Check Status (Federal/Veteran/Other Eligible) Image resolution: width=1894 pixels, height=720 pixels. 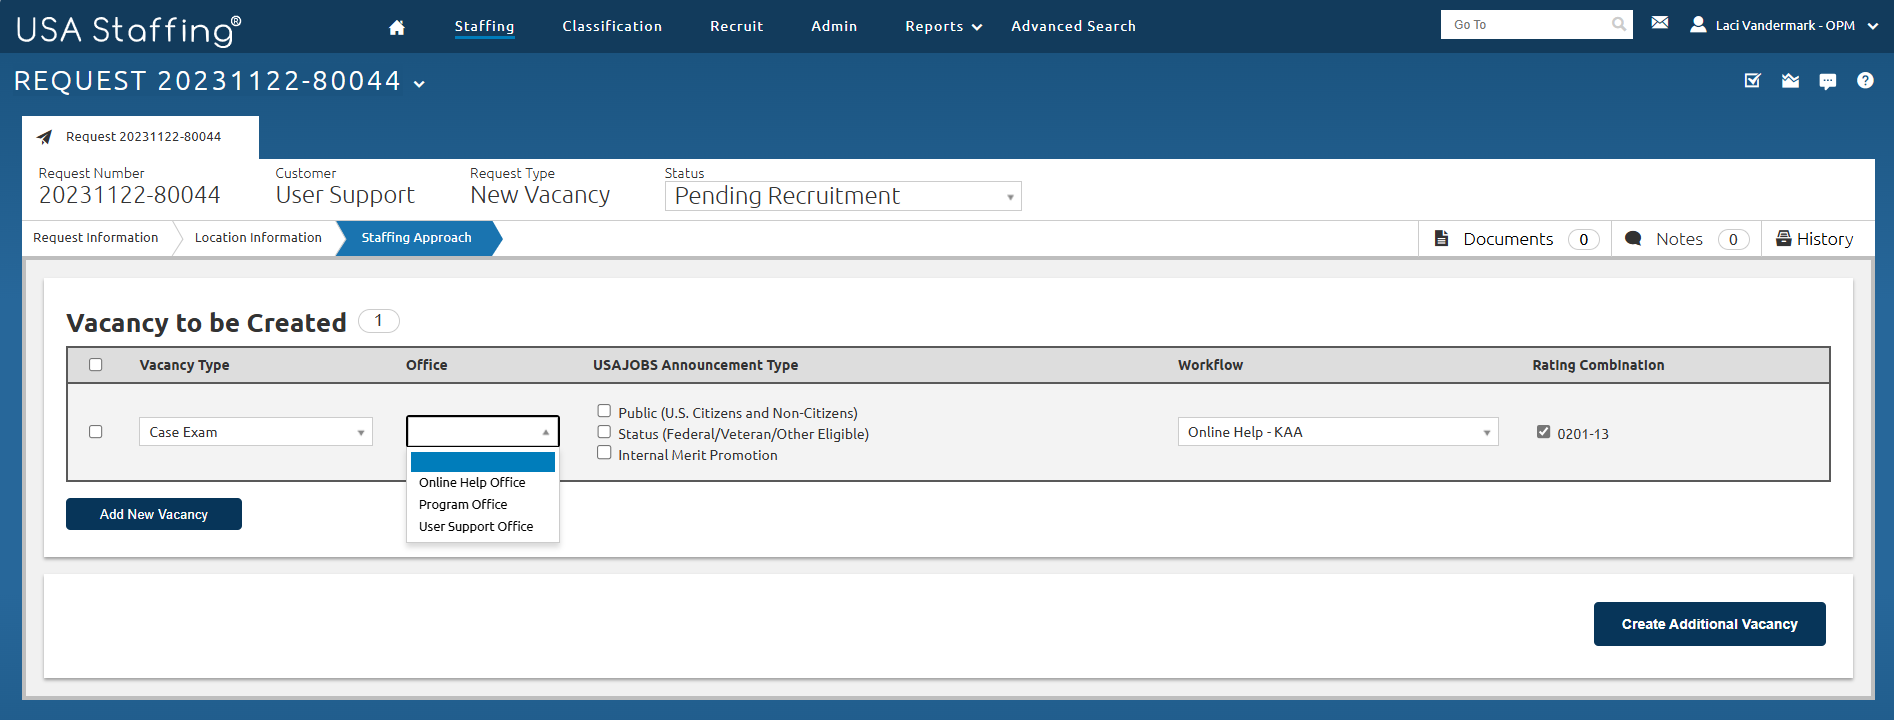pos(604,432)
